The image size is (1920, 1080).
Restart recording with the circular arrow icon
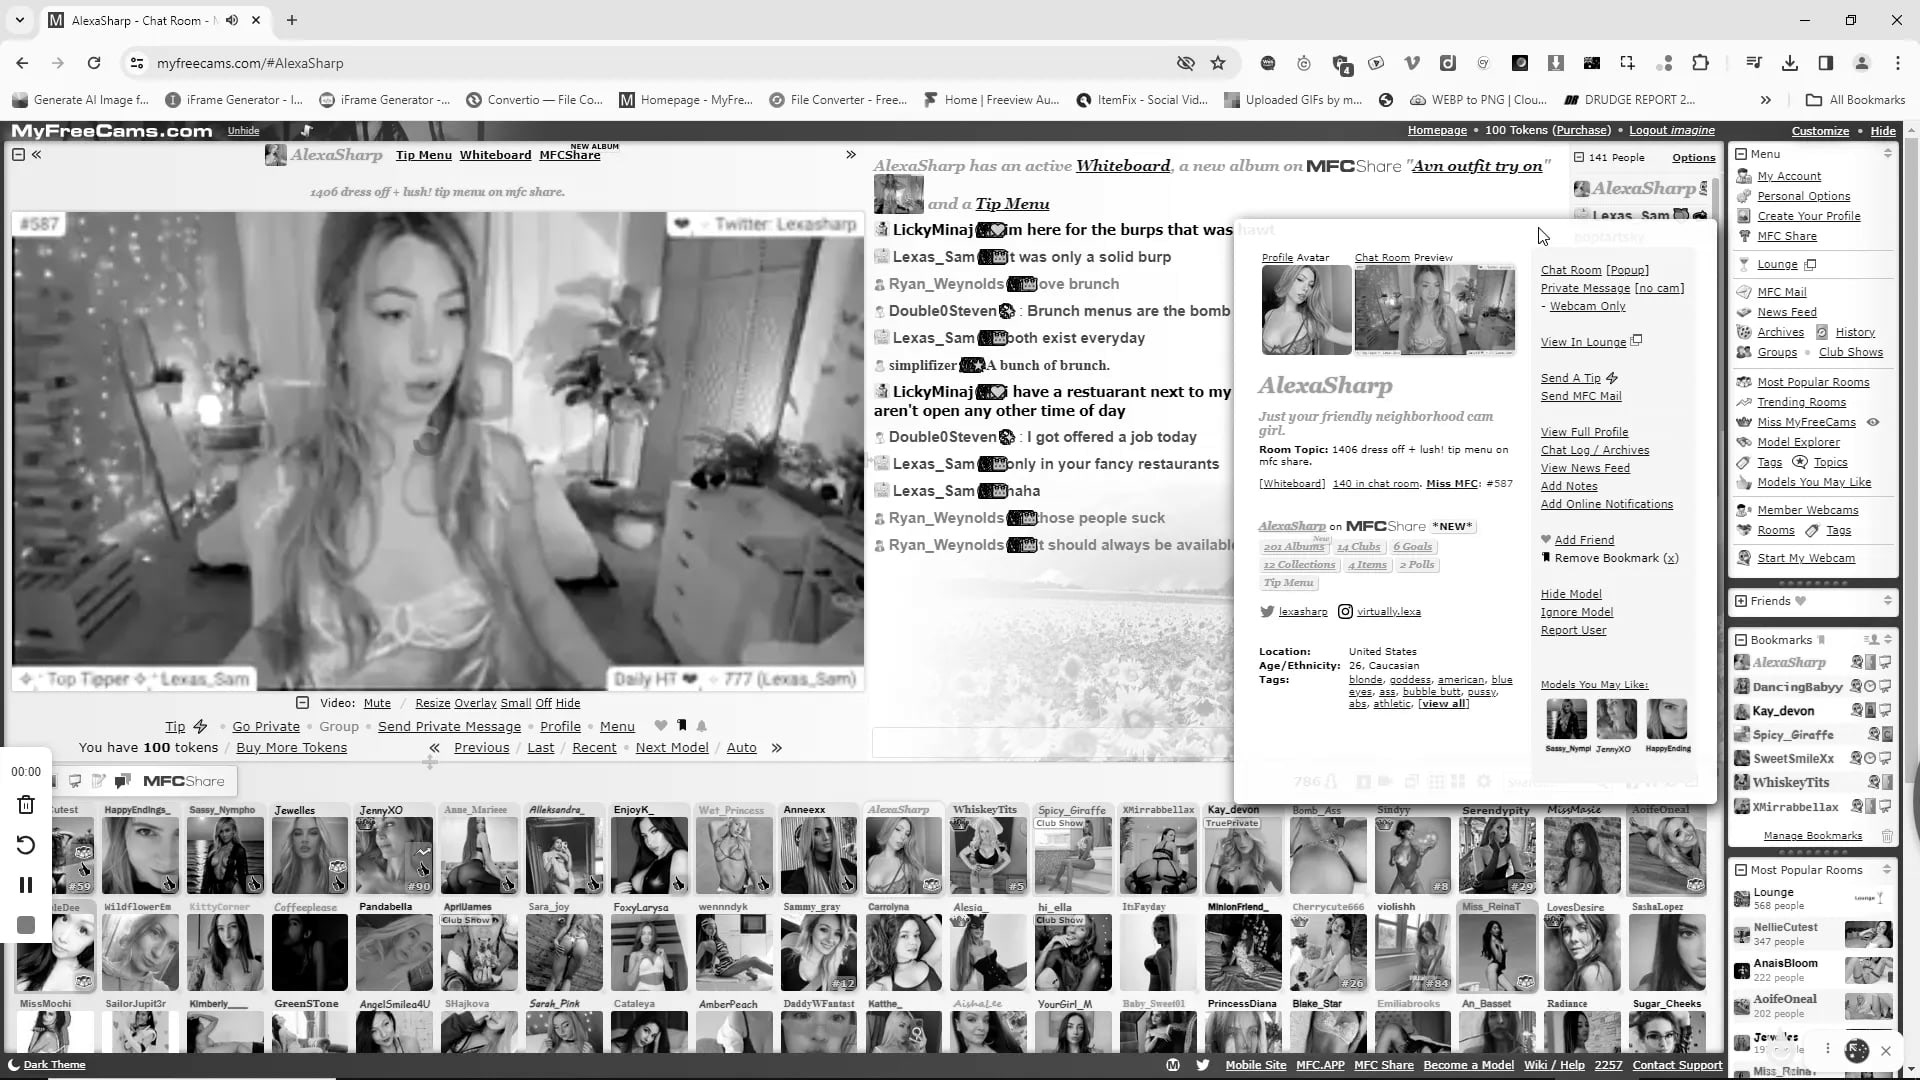click(26, 845)
